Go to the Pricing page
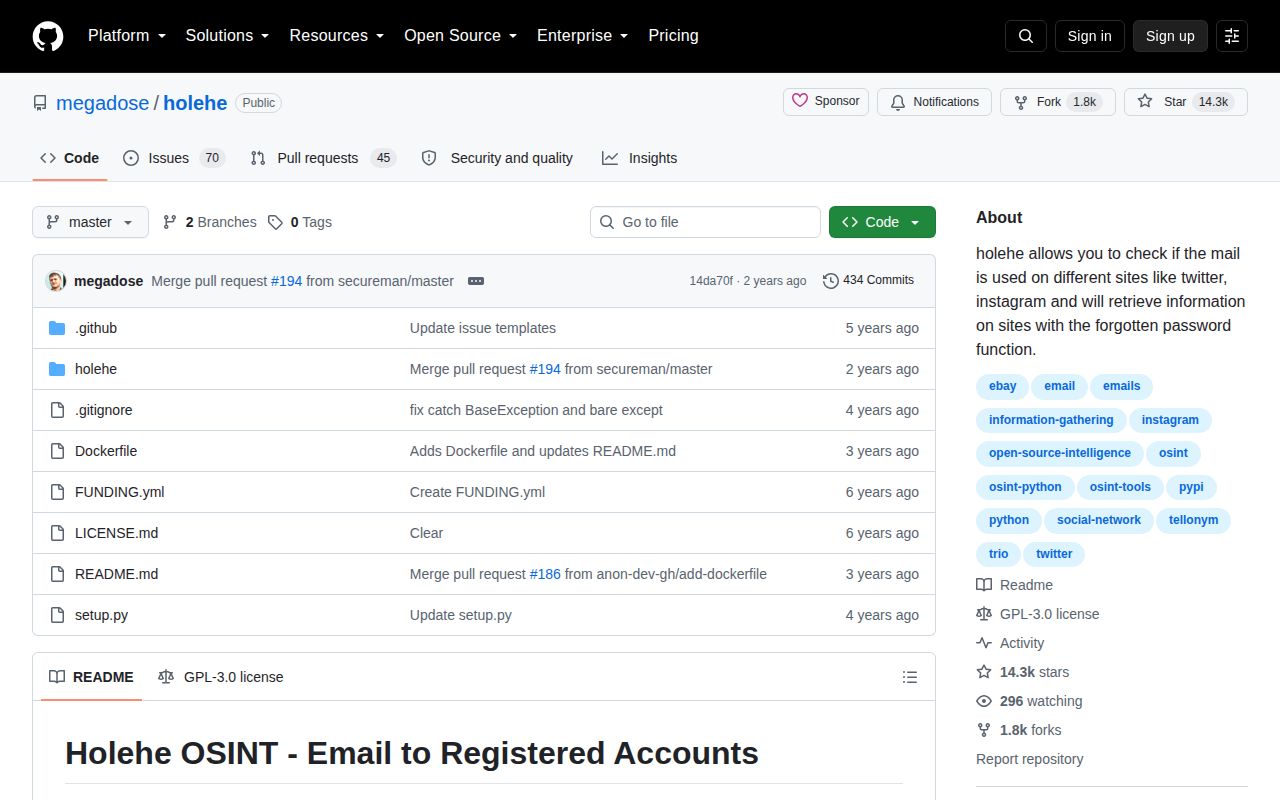The height and width of the screenshot is (800, 1280). tap(673, 36)
